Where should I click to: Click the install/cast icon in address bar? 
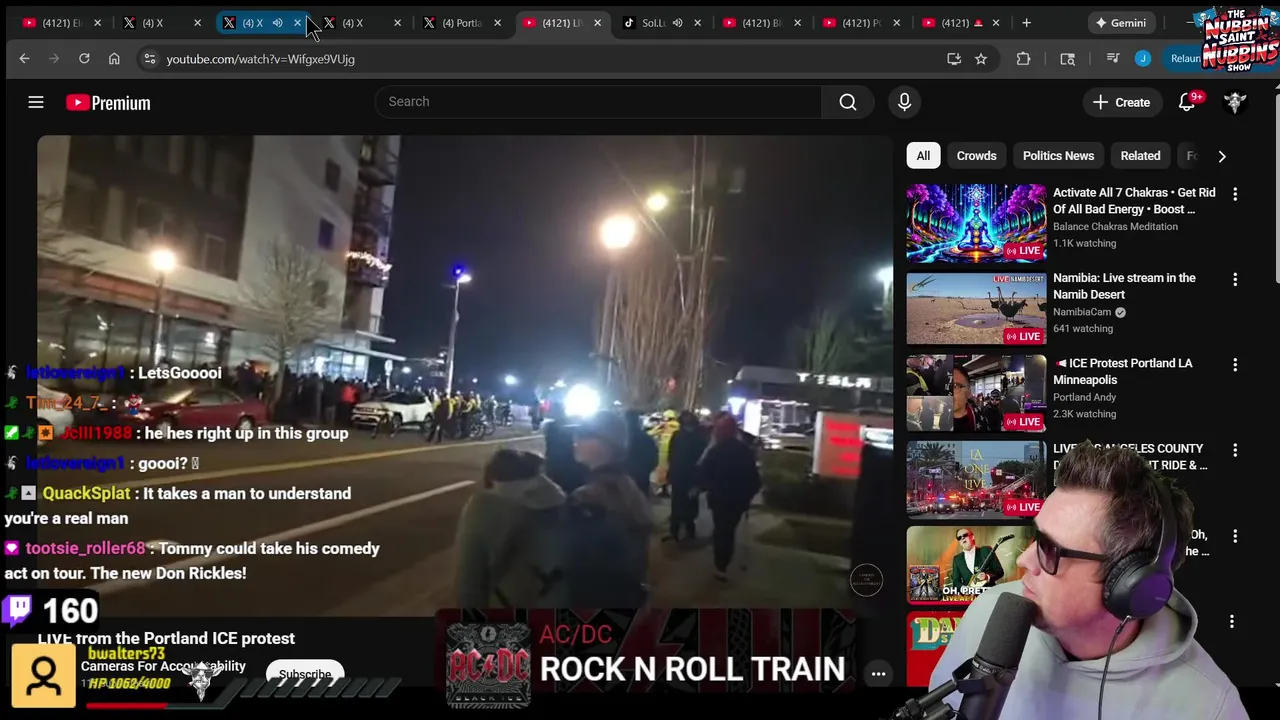pos(954,59)
